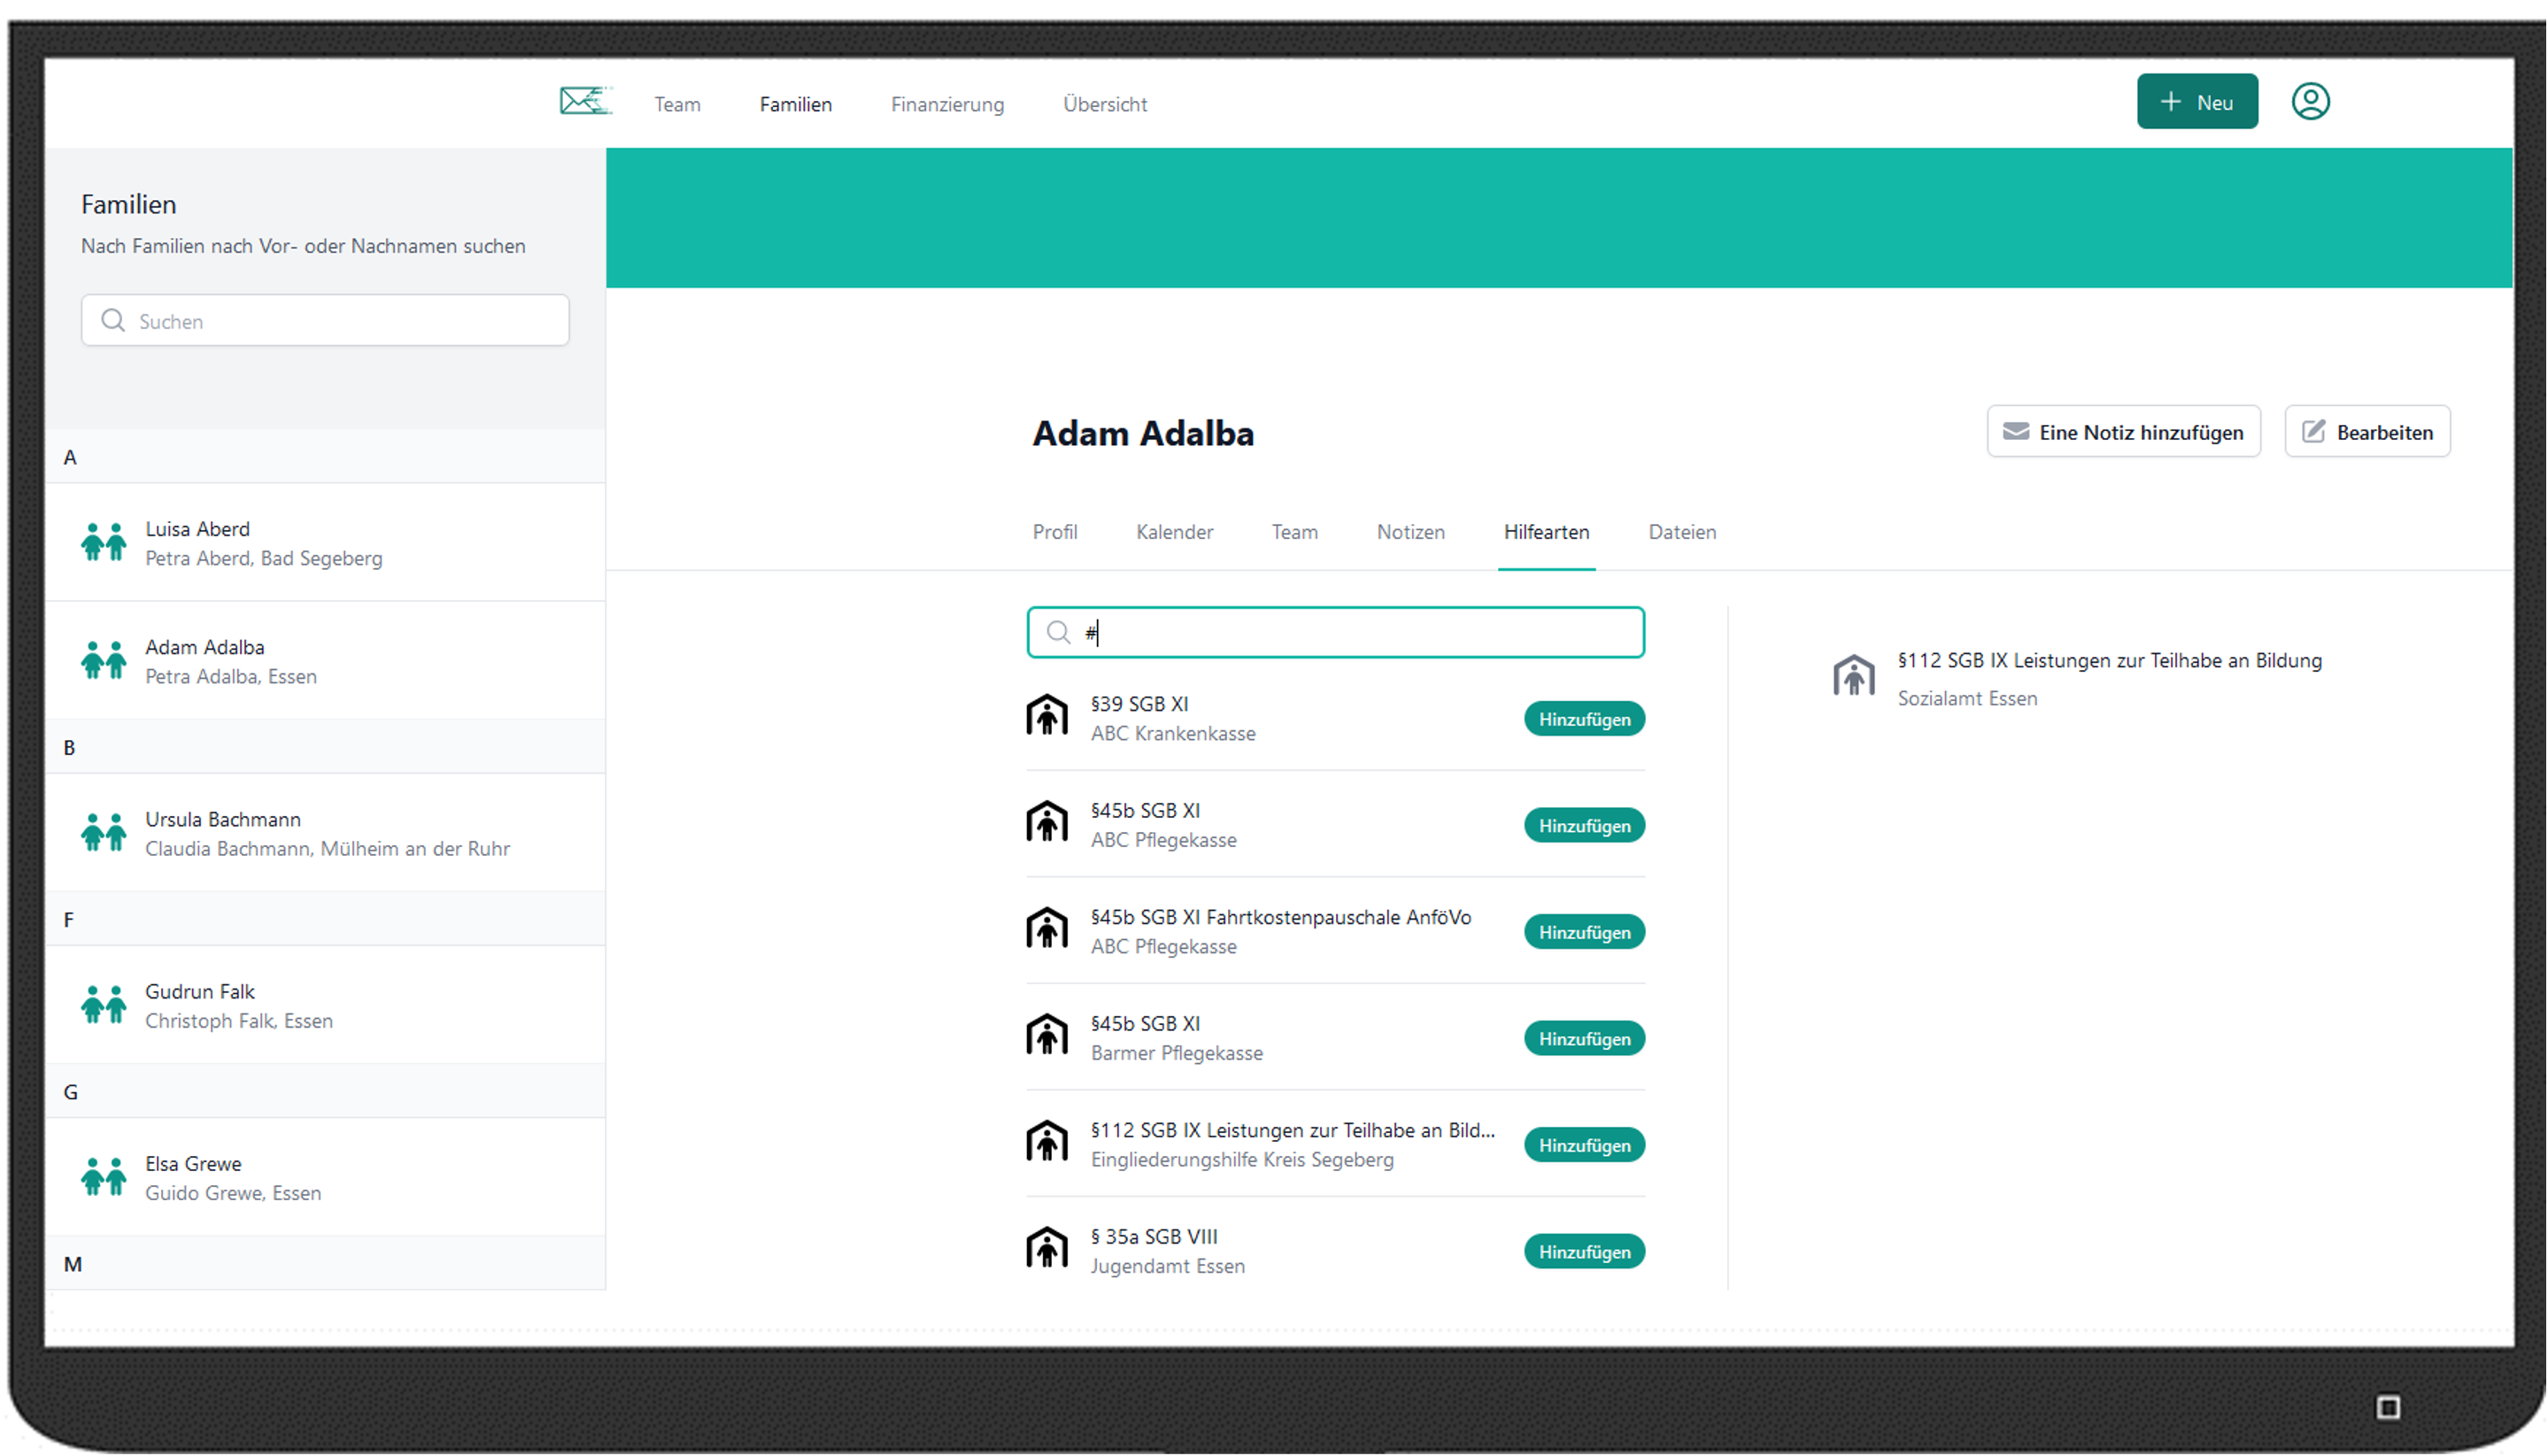
Task: Open the Übersicht navigation menu
Action: [1104, 104]
